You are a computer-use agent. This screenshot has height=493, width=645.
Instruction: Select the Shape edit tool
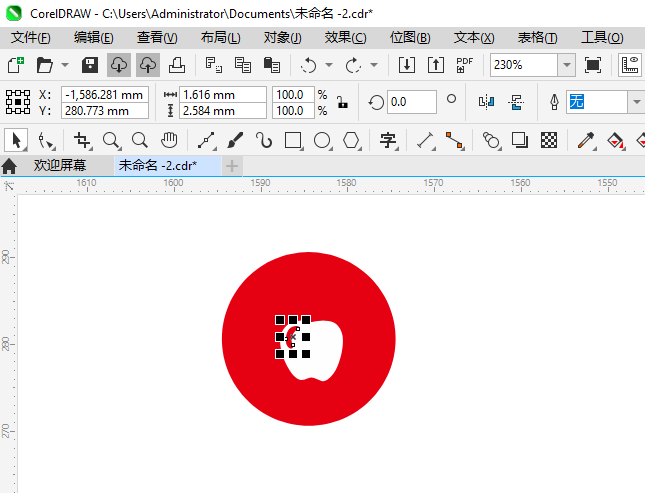[x=45, y=140]
